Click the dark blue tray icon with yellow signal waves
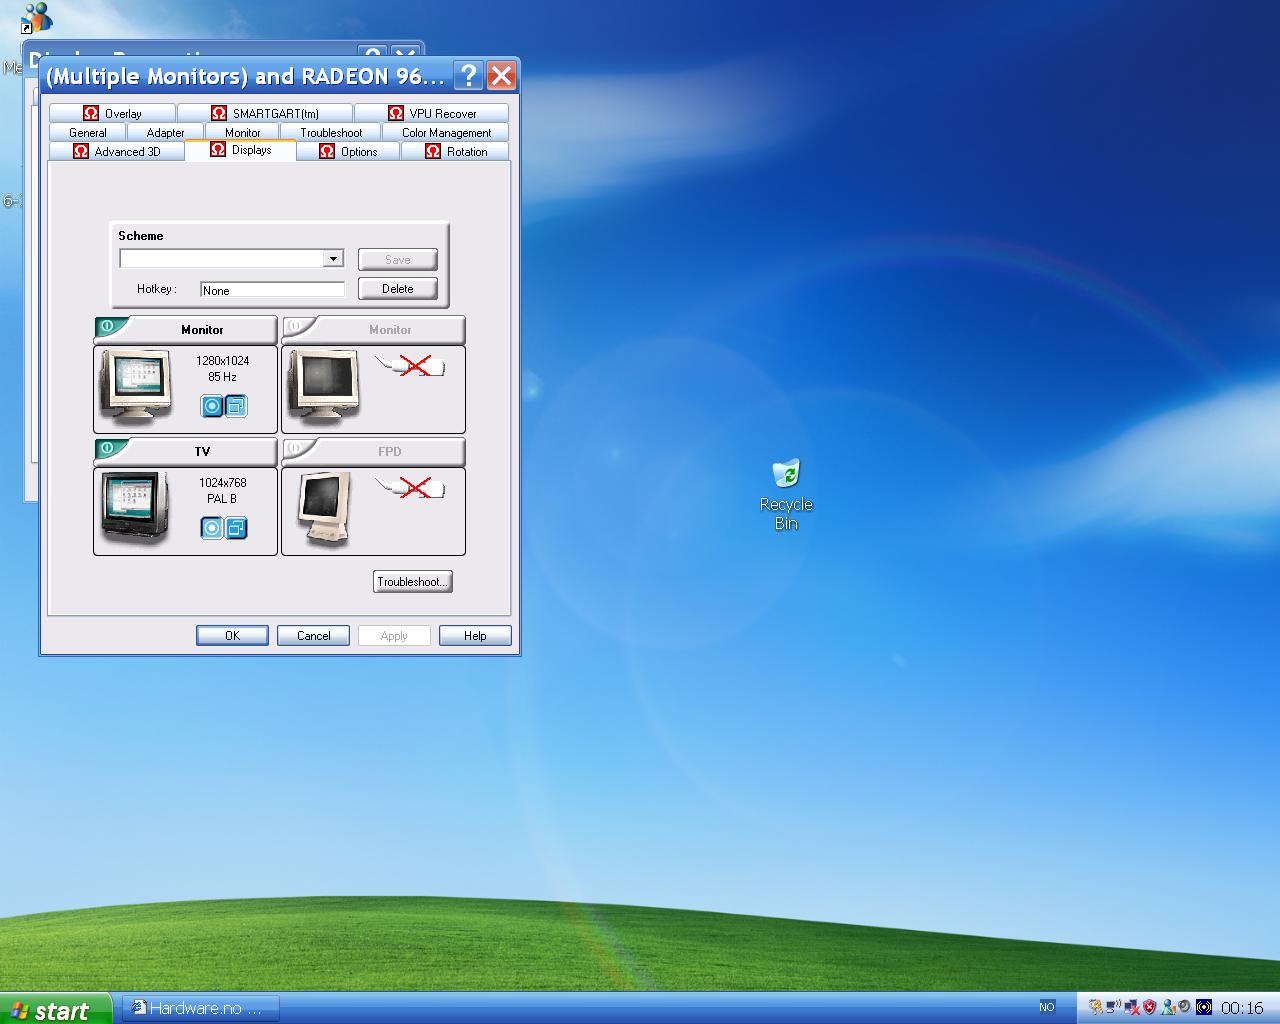This screenshot has height=1024, width=1280. coord(1204,1007)
